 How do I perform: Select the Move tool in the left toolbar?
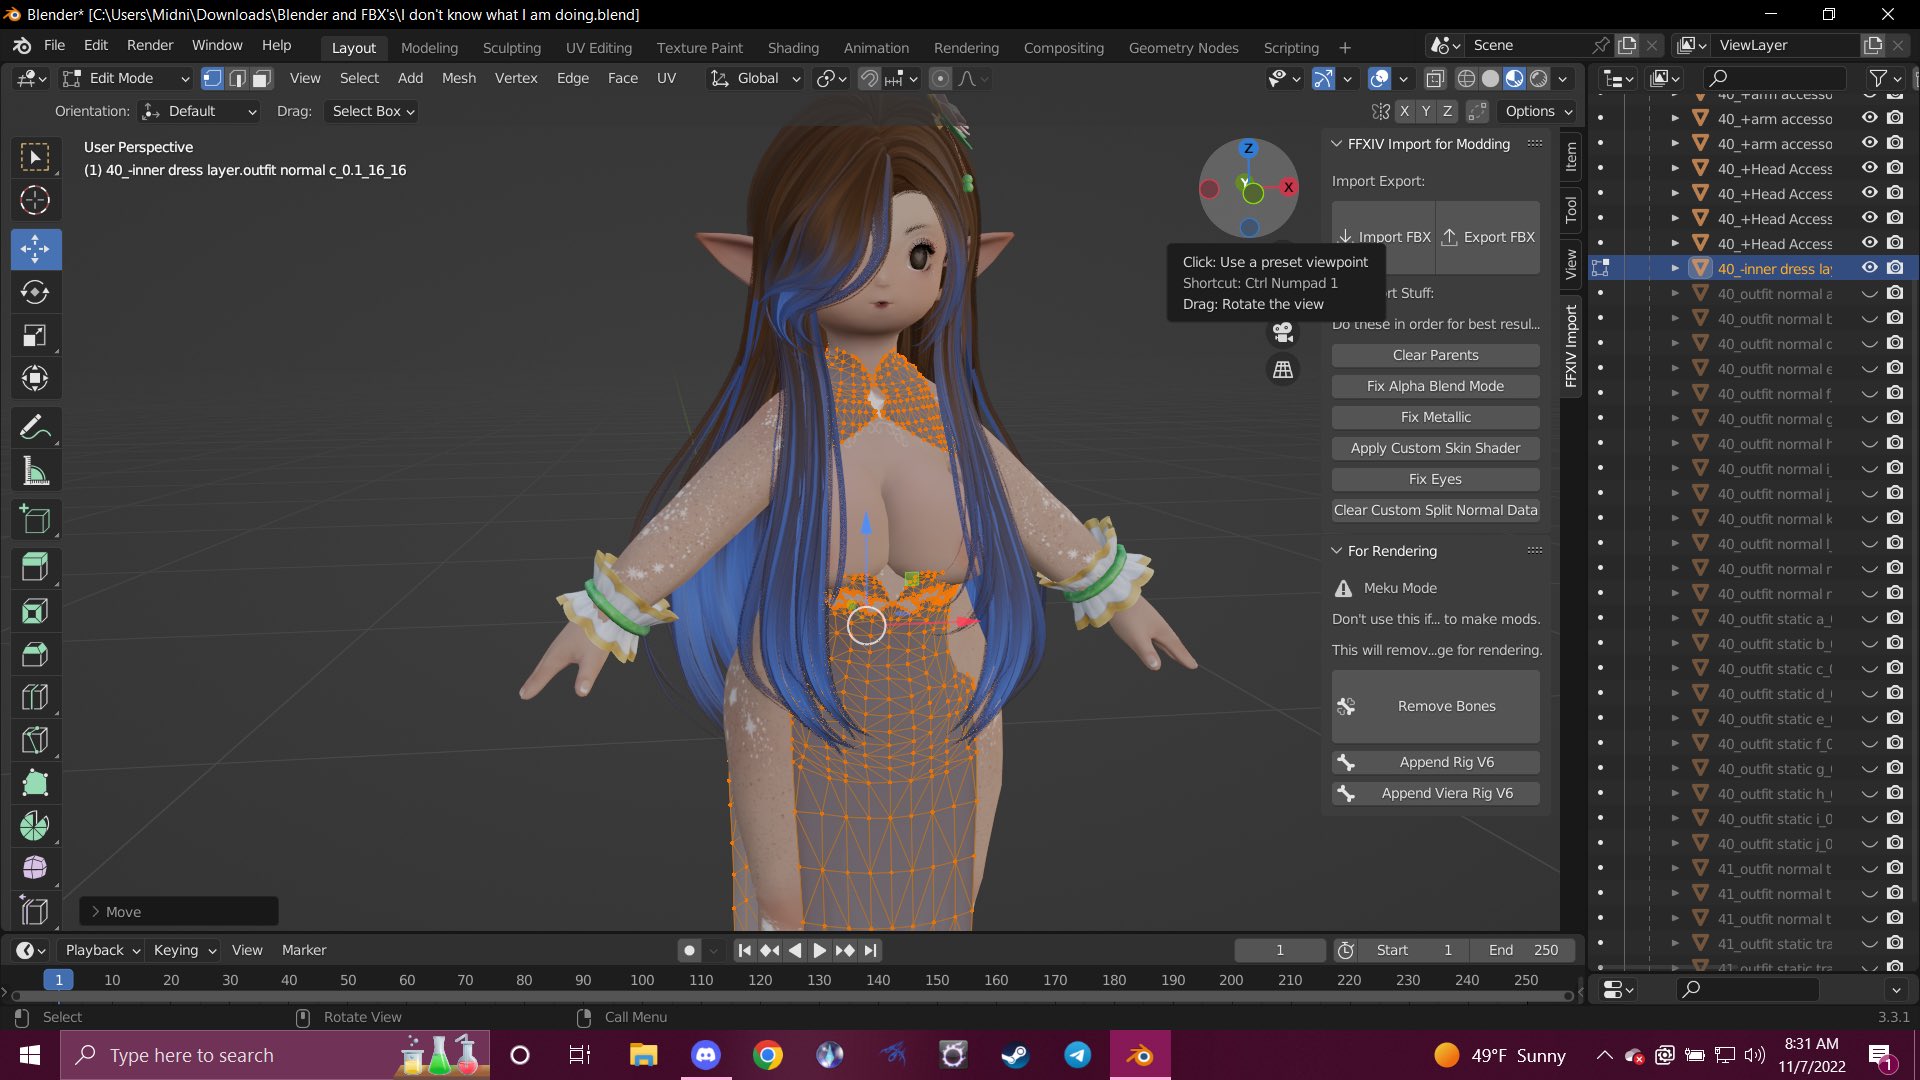(x=36, y=249)
